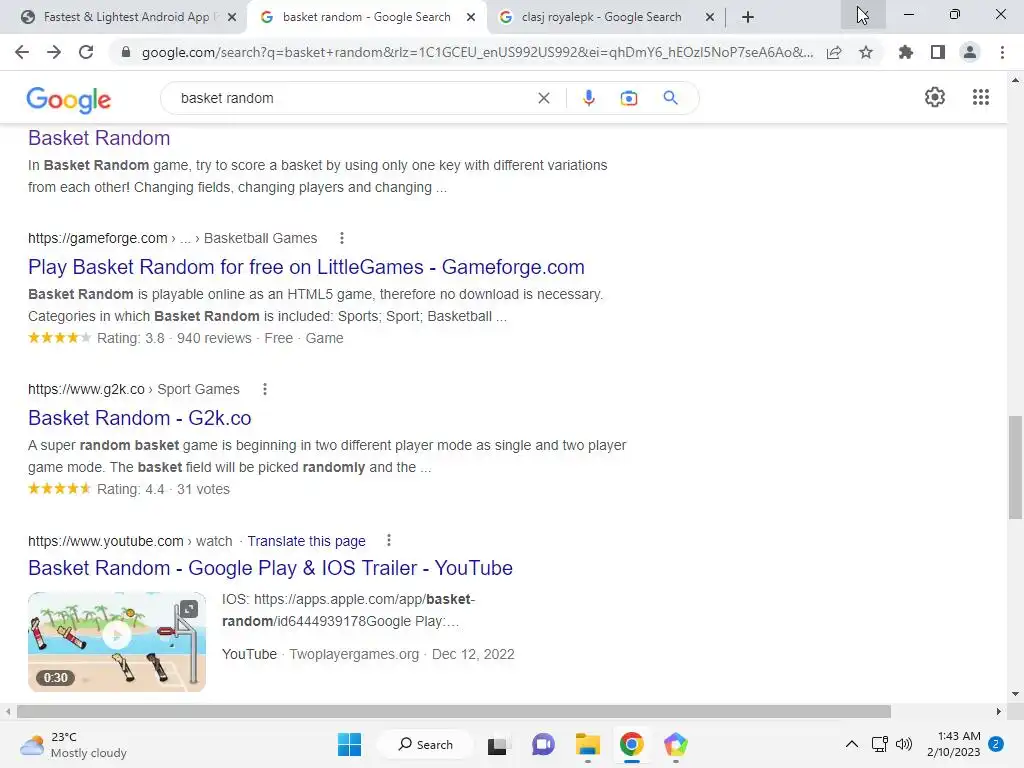Click the scroll right arrow
This screenshot has width=1024, height=768.
[x=999, y=711]
